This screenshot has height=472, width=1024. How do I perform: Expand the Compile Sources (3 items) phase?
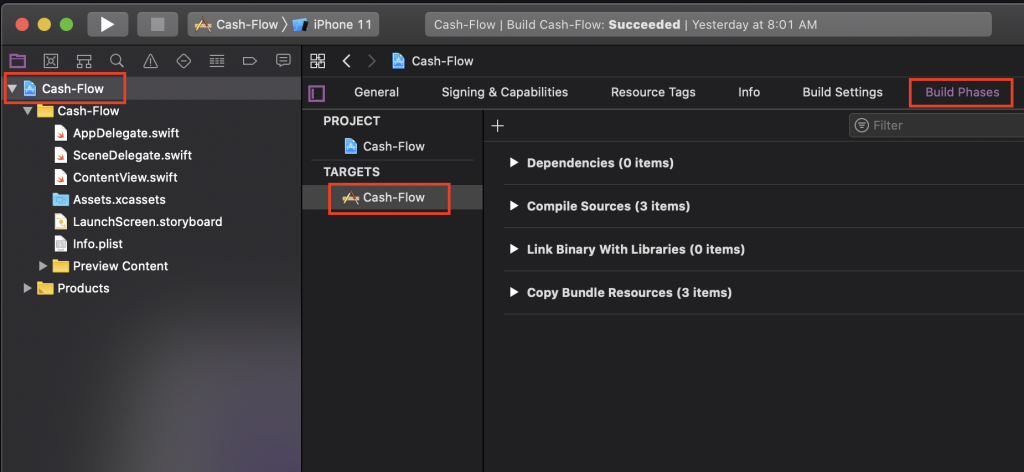[514, 206]
